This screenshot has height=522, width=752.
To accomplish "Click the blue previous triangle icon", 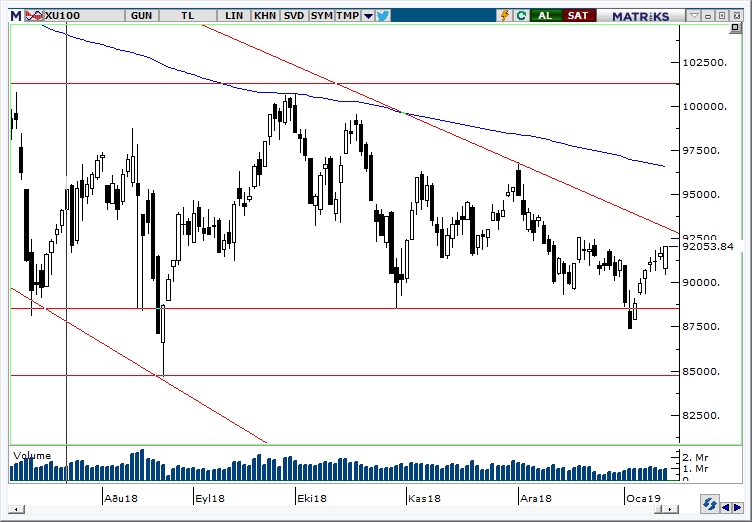I will (725, 507).
